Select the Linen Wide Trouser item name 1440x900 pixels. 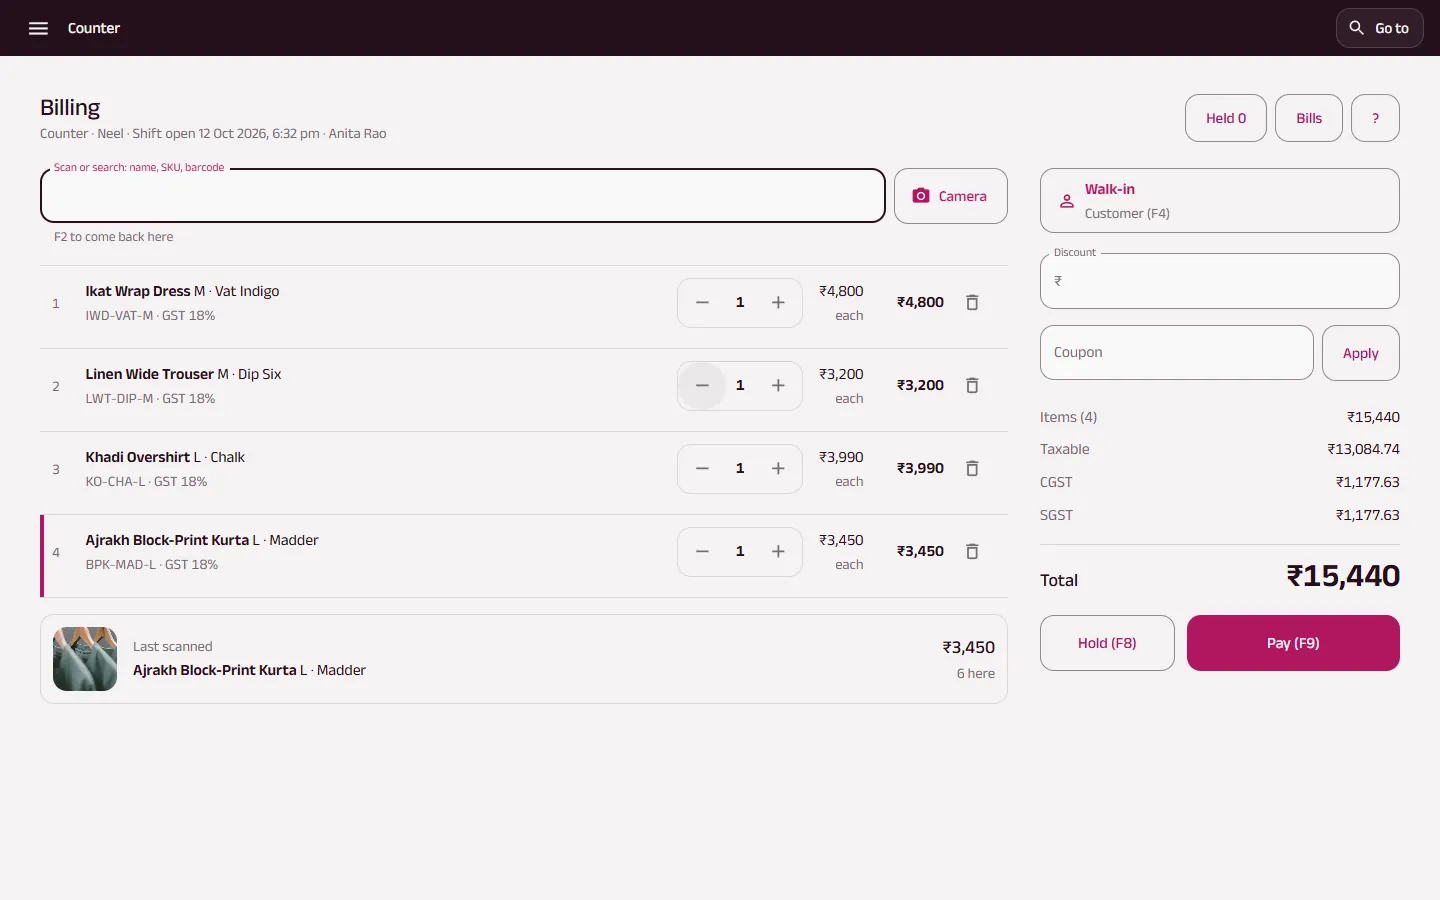(x=150, y=374)
